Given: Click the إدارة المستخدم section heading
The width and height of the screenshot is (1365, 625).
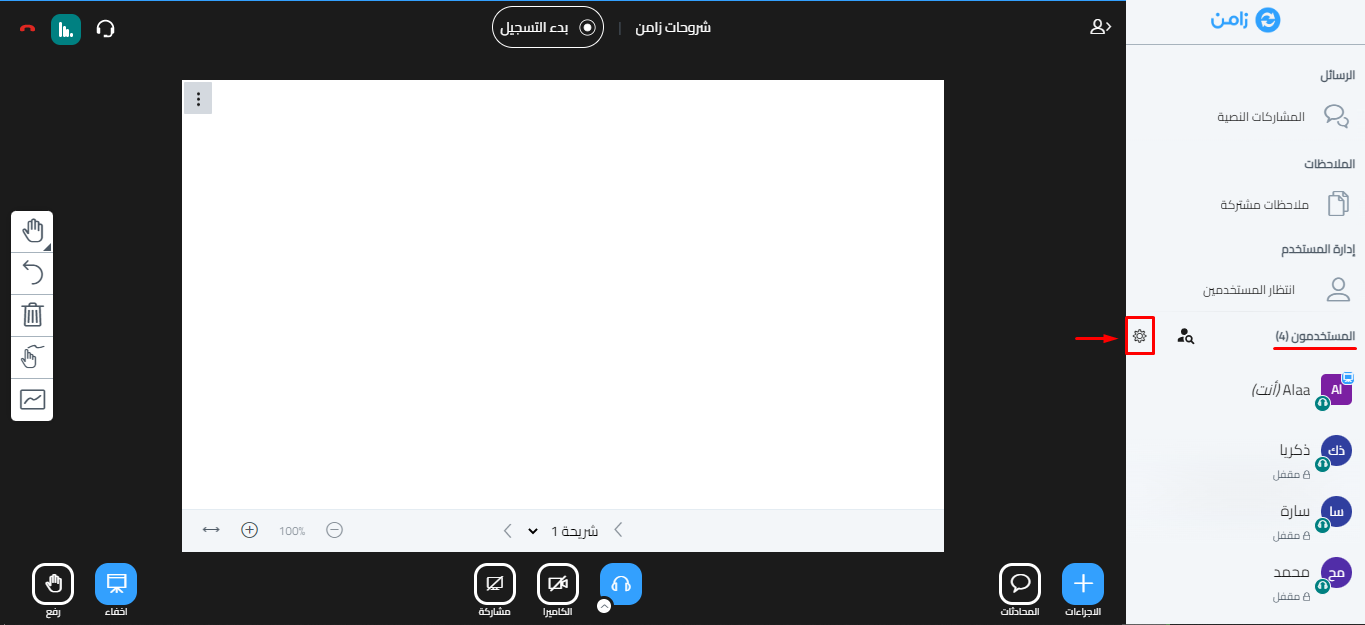Looking at the screenshot, I should (x=1318, y=249).
